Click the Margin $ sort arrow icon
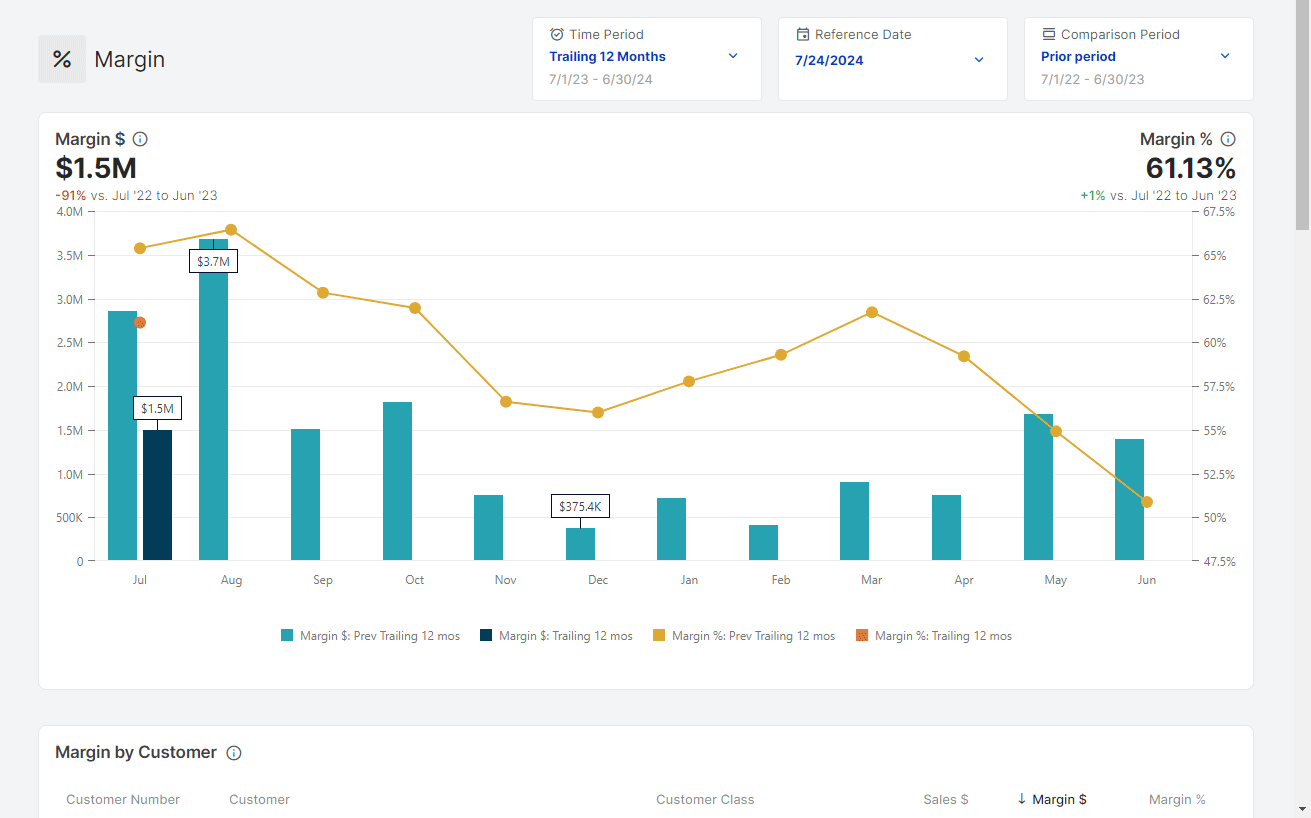 click(1021, 799)
